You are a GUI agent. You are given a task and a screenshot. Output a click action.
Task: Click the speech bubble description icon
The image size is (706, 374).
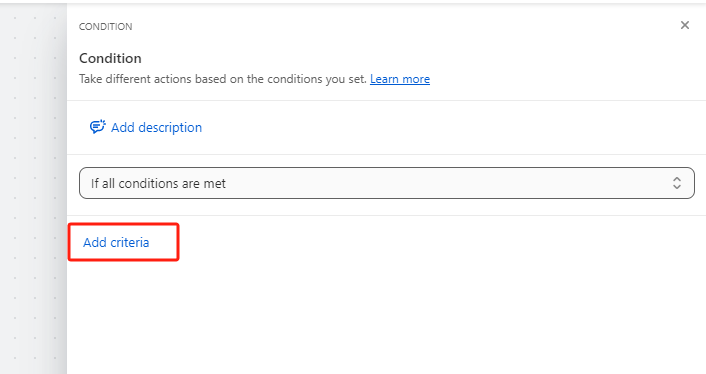tap(97, 127)
